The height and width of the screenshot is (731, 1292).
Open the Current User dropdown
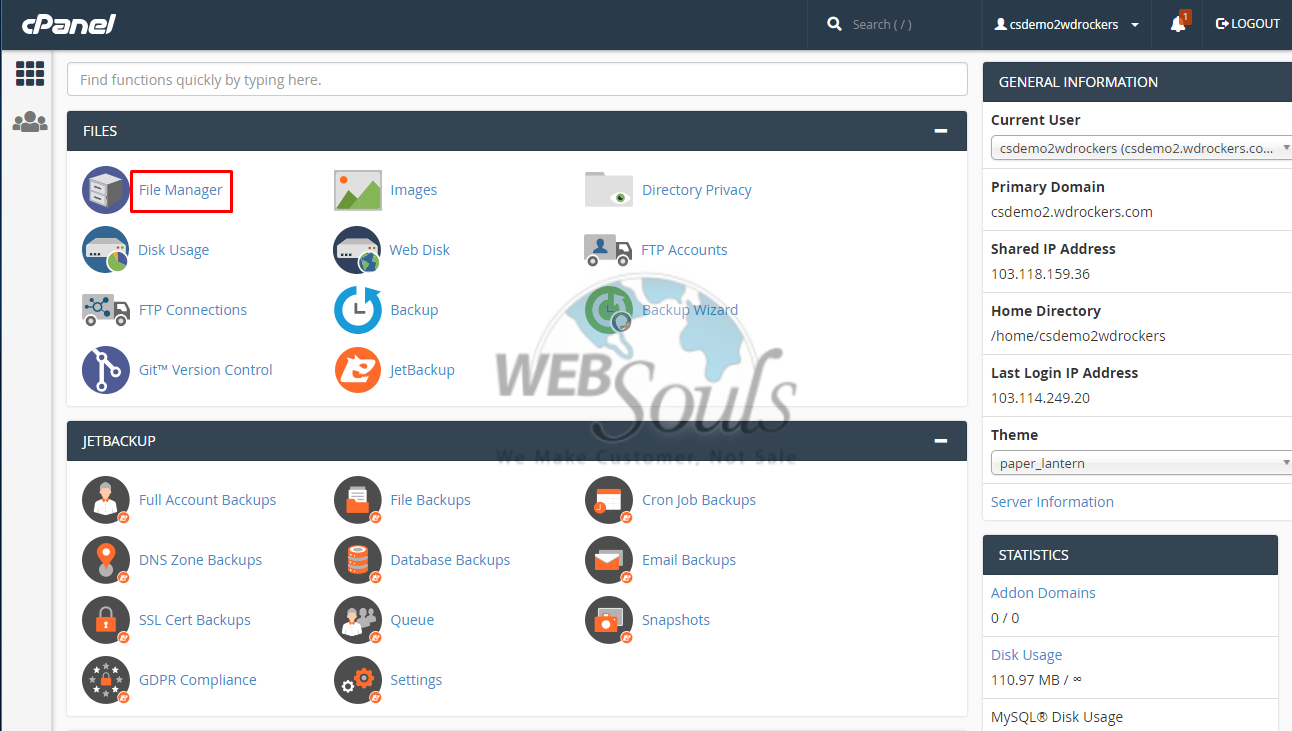tap(1141, 148)
